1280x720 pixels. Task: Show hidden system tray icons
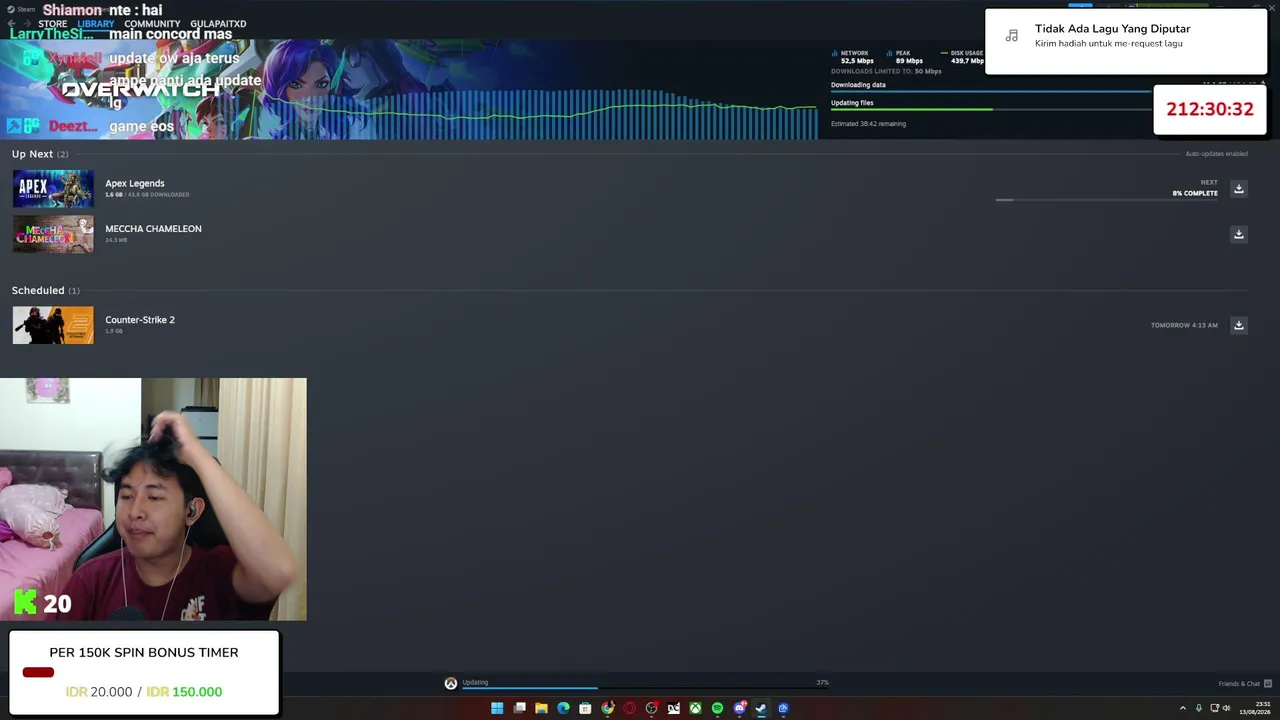click(1183, 708)
